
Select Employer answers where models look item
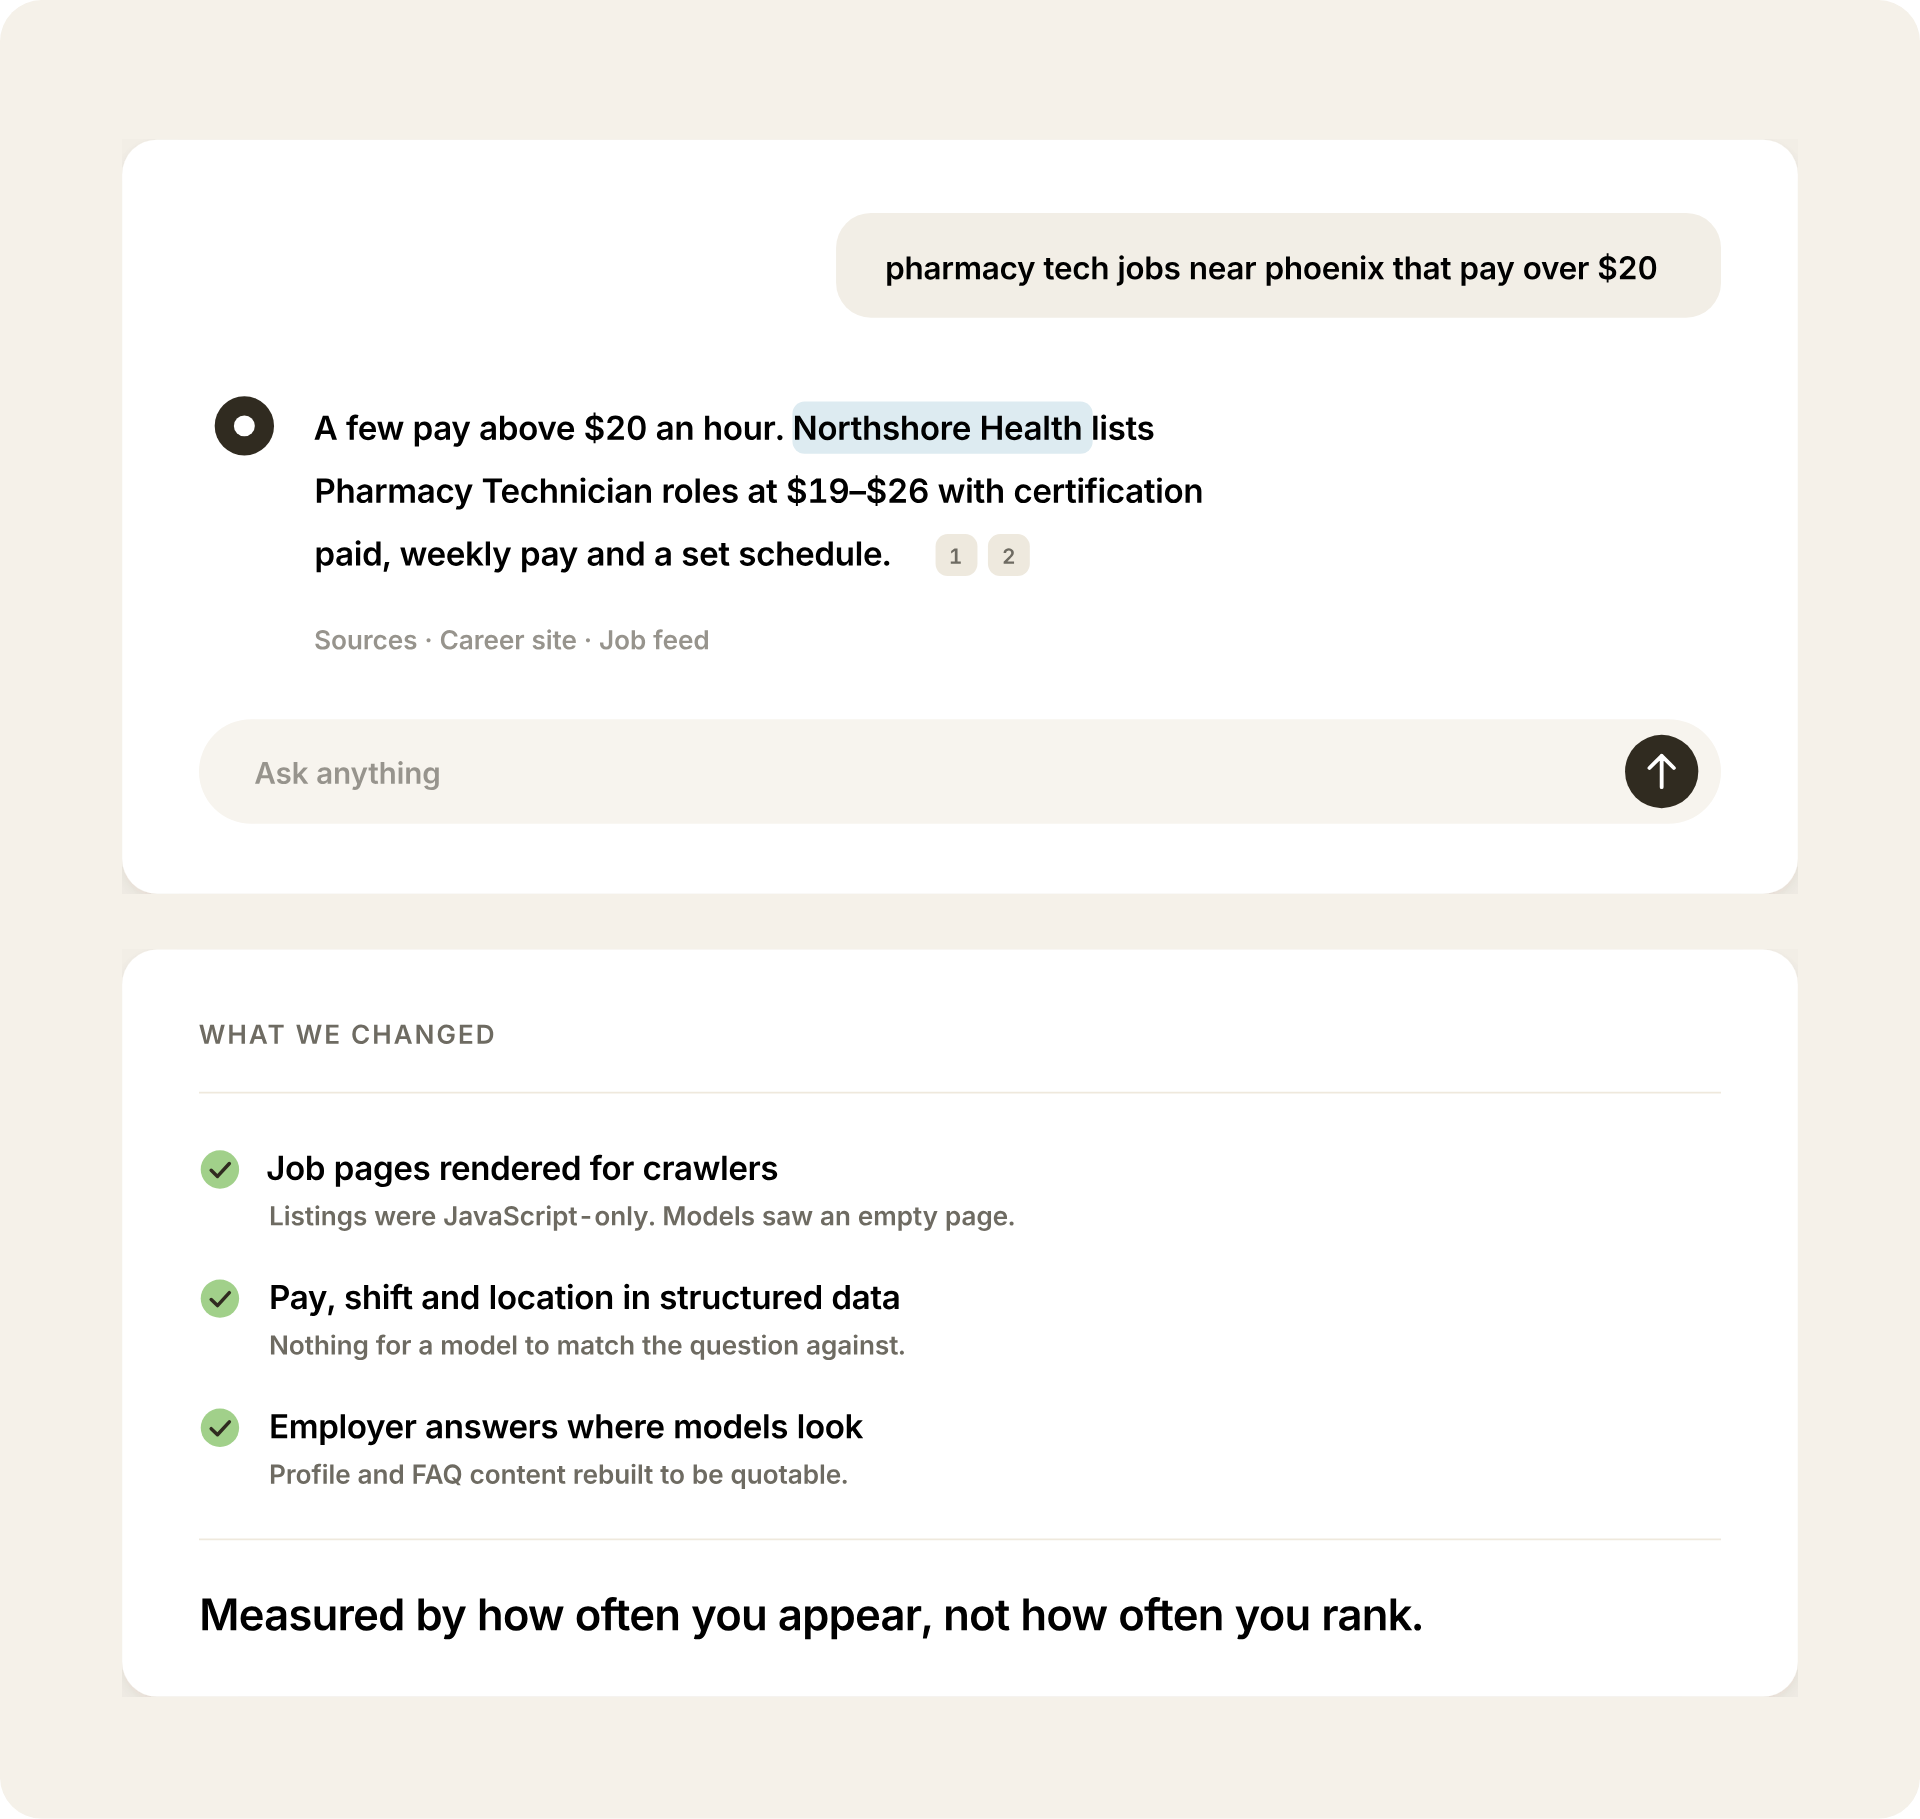[565, 1426]
